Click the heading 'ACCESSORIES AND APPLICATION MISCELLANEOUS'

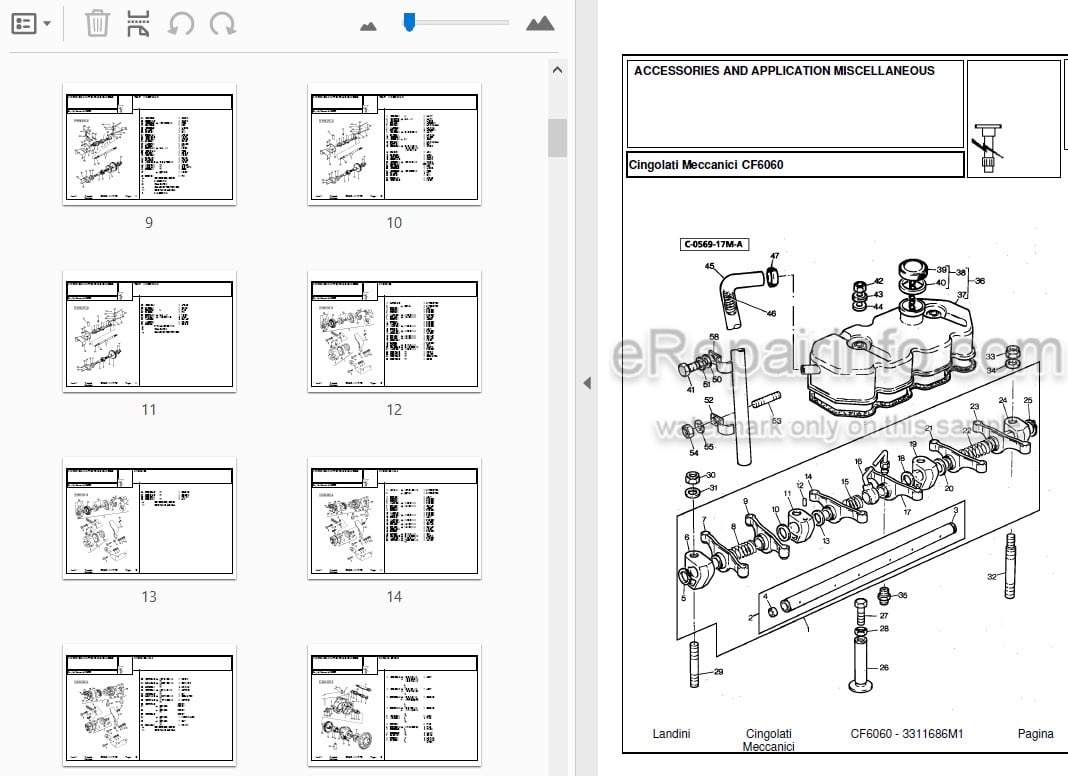point(784,71)
